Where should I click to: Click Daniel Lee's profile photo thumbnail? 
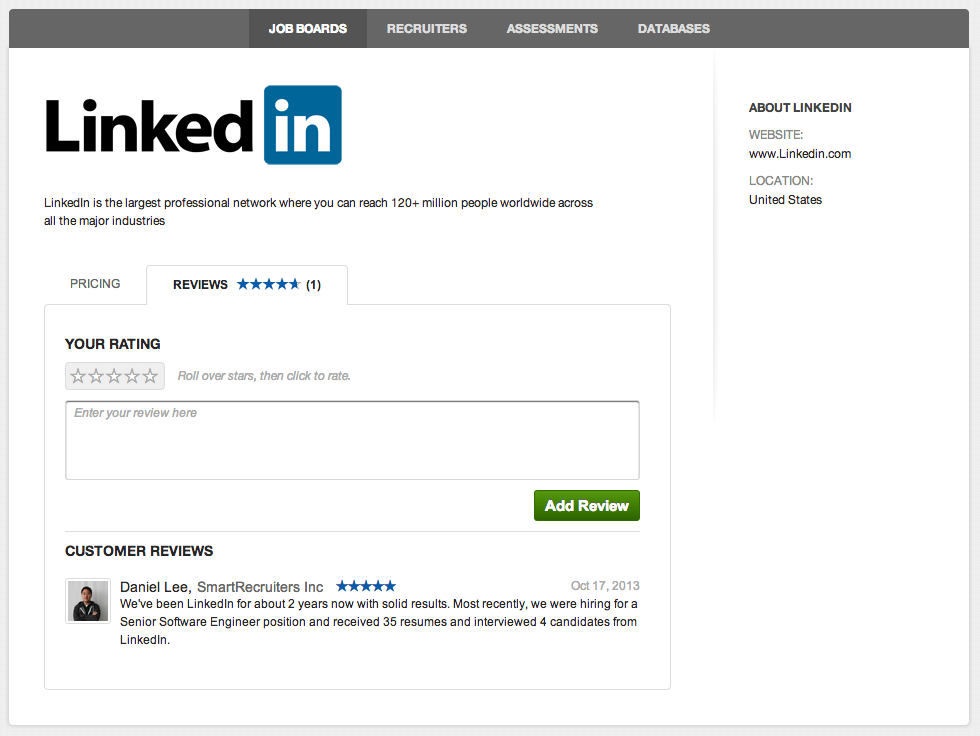click(88, 601)
